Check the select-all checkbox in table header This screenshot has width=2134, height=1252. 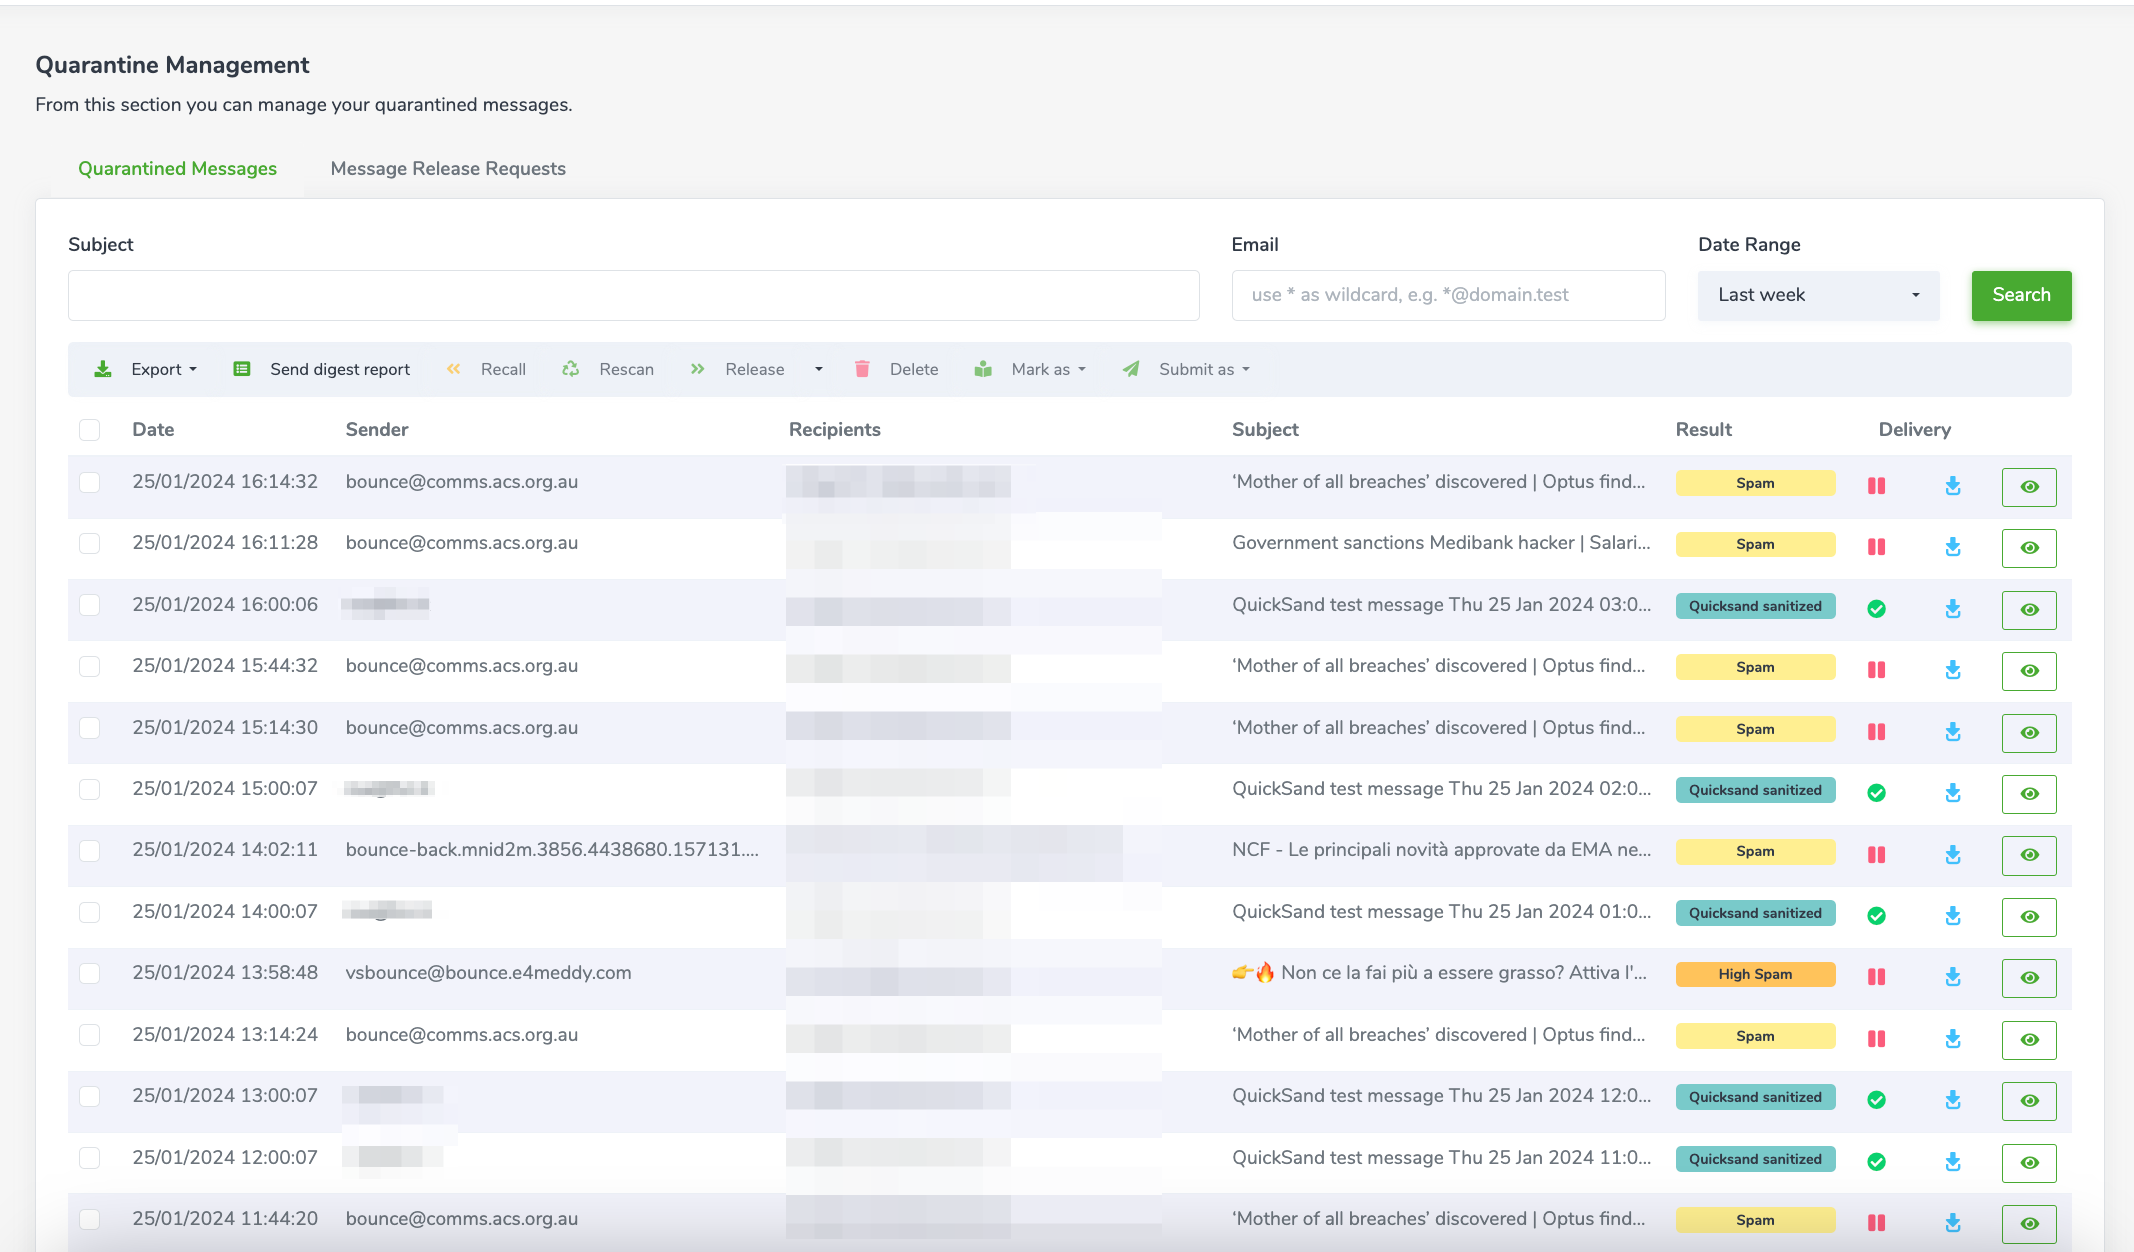(90, 430)
